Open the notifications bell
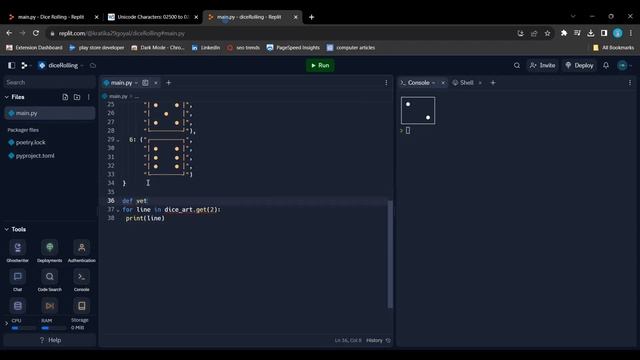 pos(606,65)
